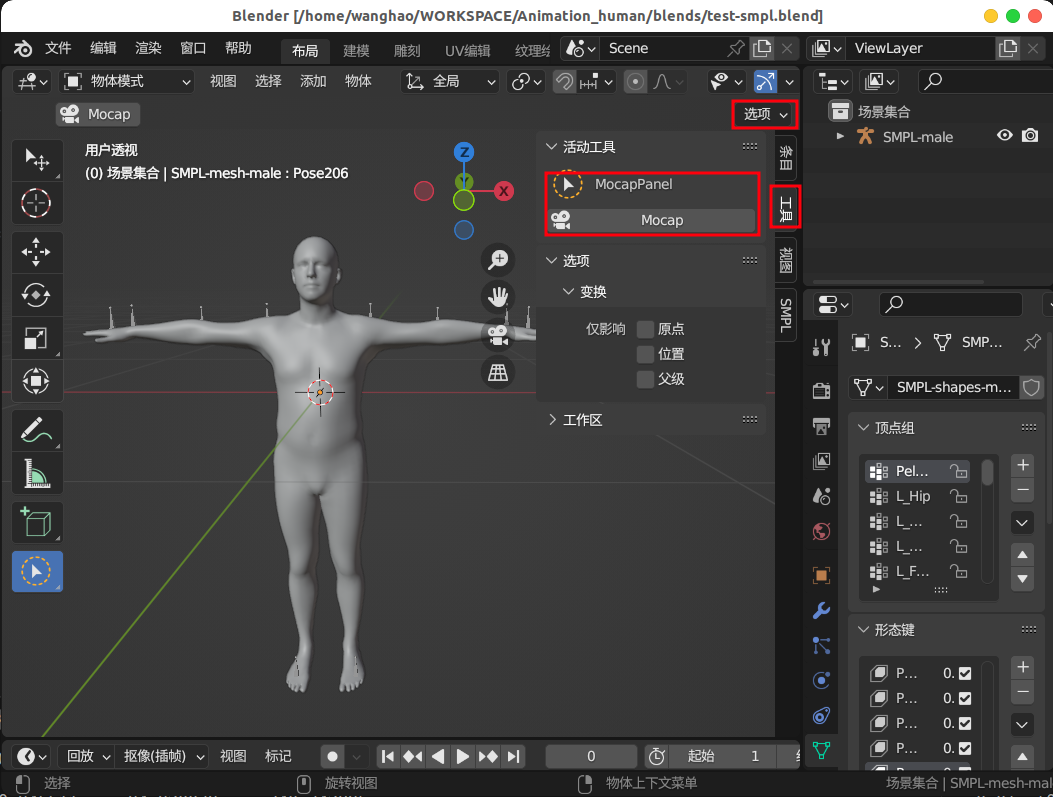Open the Object properties tab icon
The image size is (1053, 797).
821,575
